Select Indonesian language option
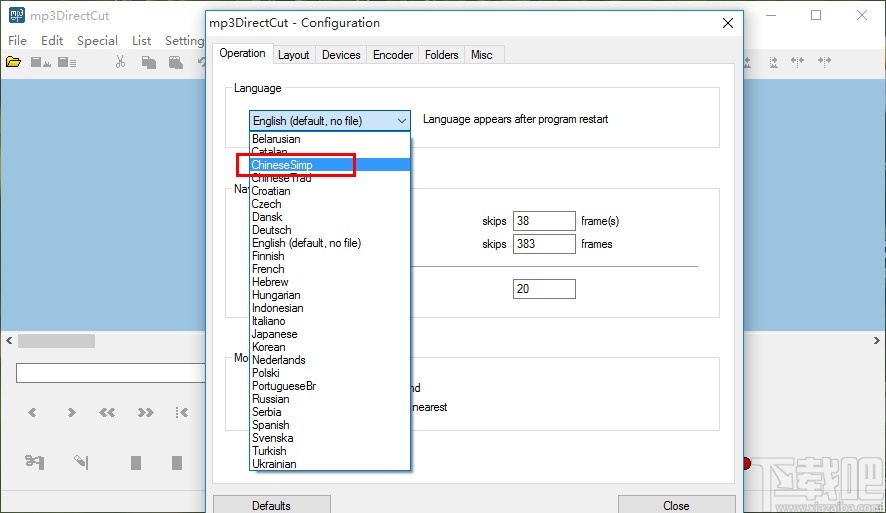This screenshot has width=886, height=513. pos(329,308)
